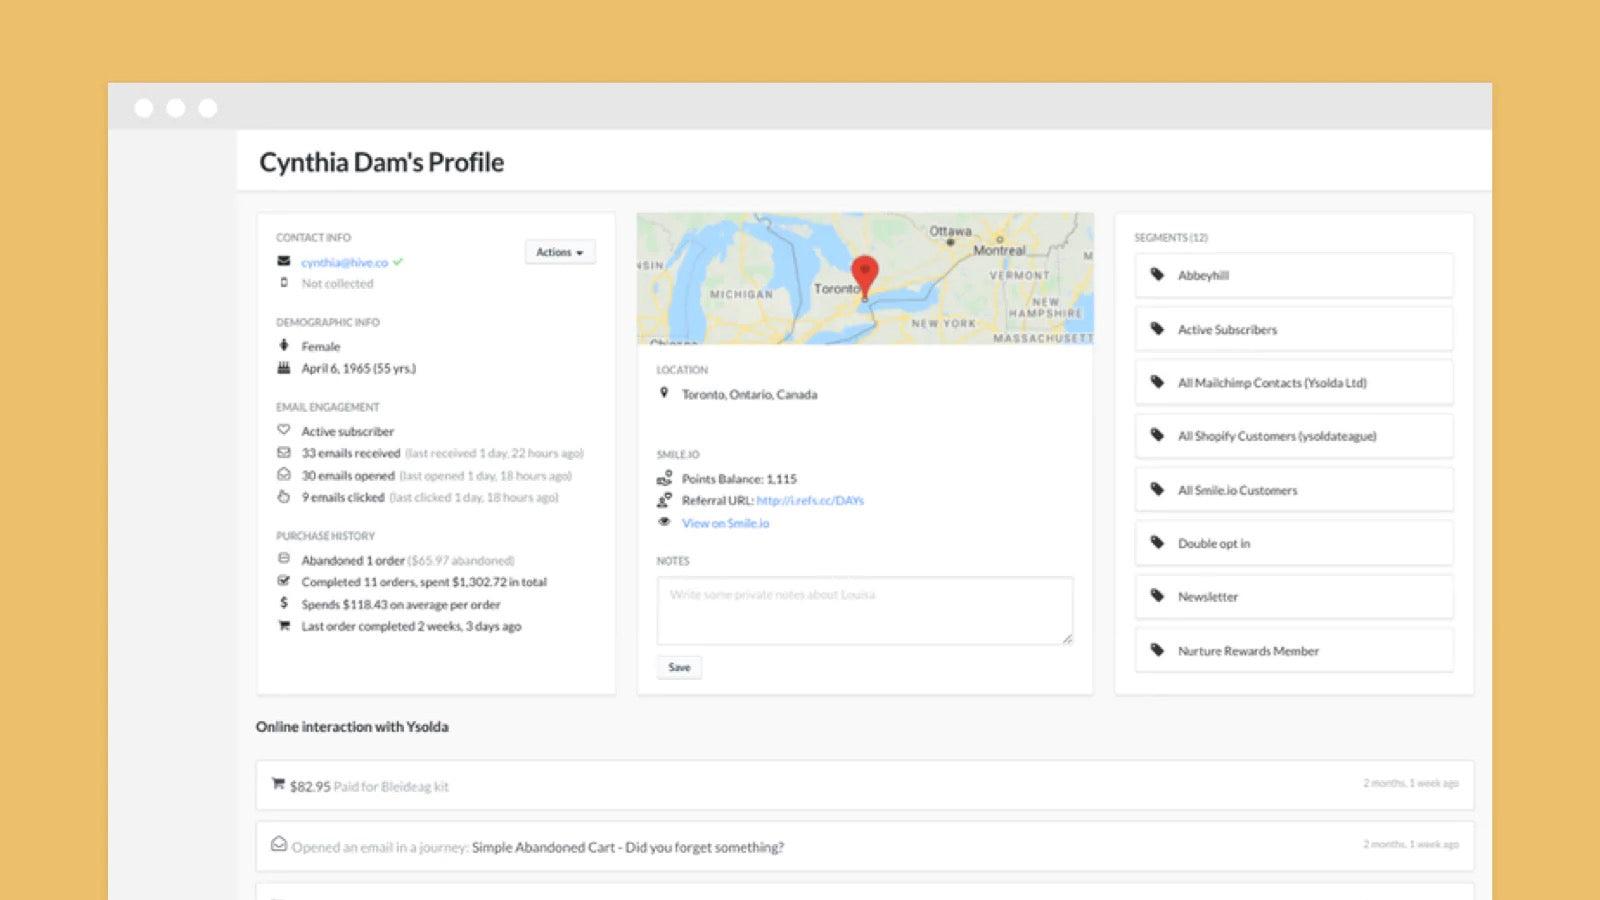Click the calendar icon next to April 6, 1965

coord(284,368)
